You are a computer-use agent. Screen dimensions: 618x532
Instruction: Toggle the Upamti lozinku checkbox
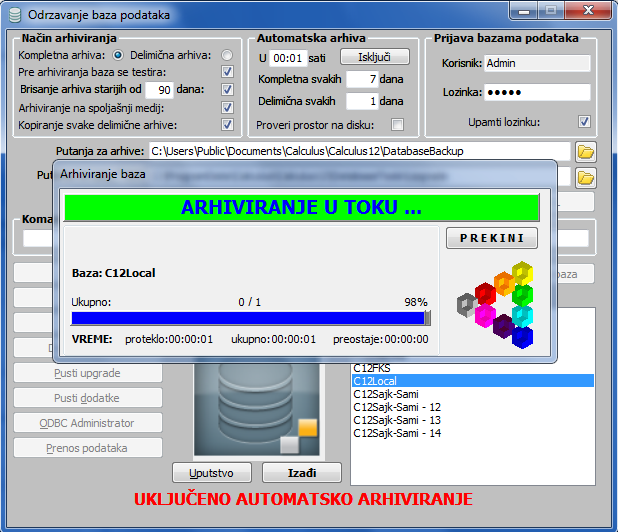(x=584, y=121)
